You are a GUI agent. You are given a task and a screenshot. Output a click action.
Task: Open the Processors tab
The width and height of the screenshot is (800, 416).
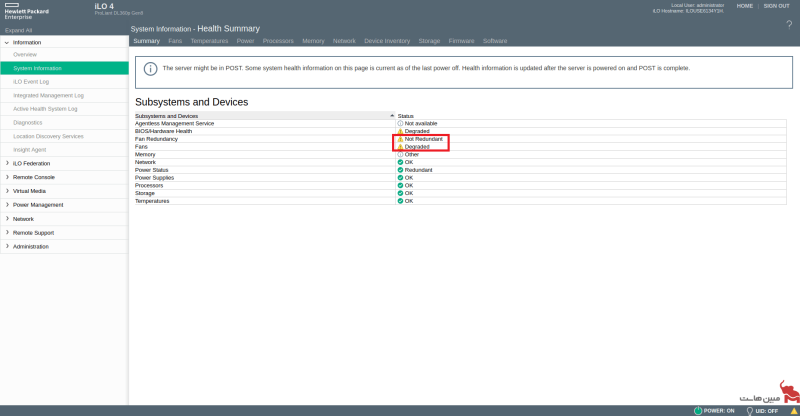tap(278, 41)
